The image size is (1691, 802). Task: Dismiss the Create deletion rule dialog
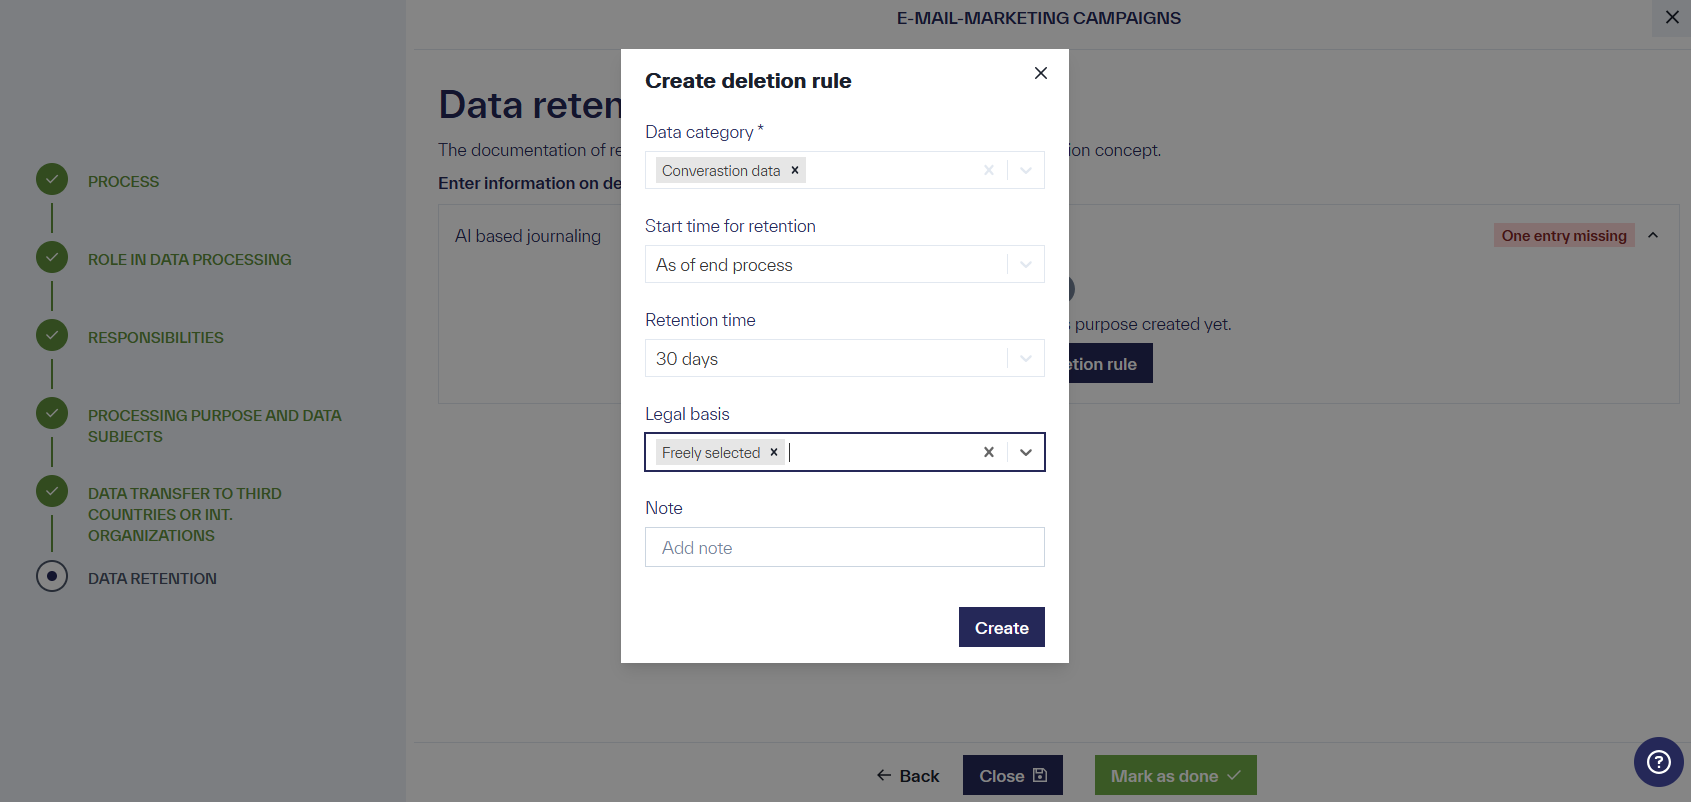1040,73
